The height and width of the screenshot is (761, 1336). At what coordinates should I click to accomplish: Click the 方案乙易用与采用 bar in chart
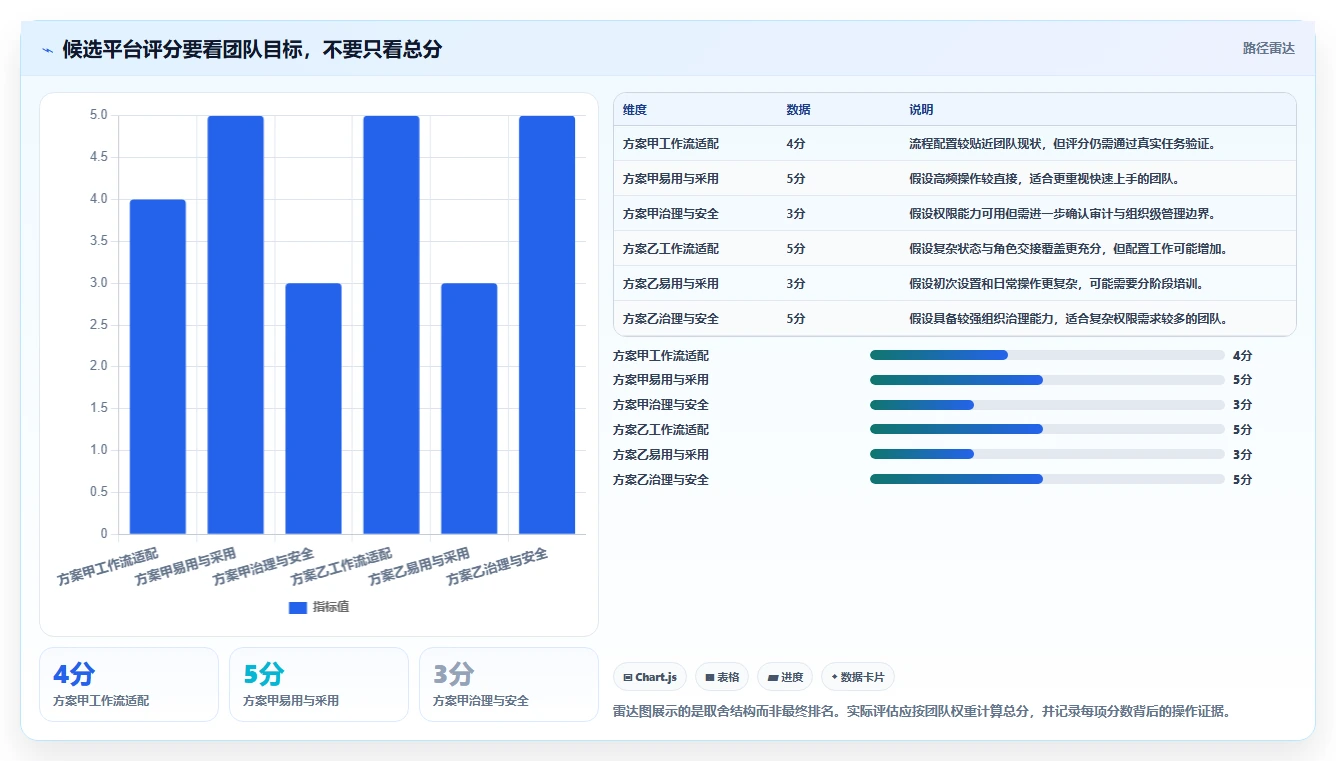coord(469,408)
